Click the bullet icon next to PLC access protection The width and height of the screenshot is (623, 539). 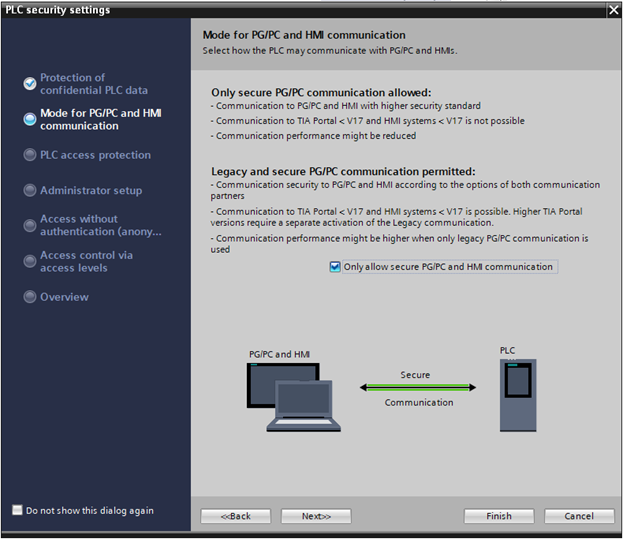pos(30,155)
